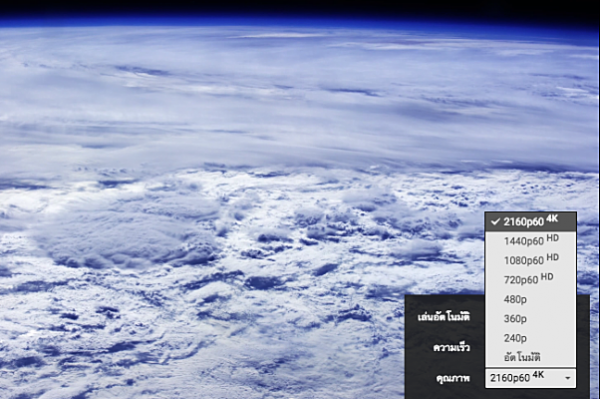Pick 720p60 HD resolution
This screenshot has width=600, height=399.
click(530, 280)
